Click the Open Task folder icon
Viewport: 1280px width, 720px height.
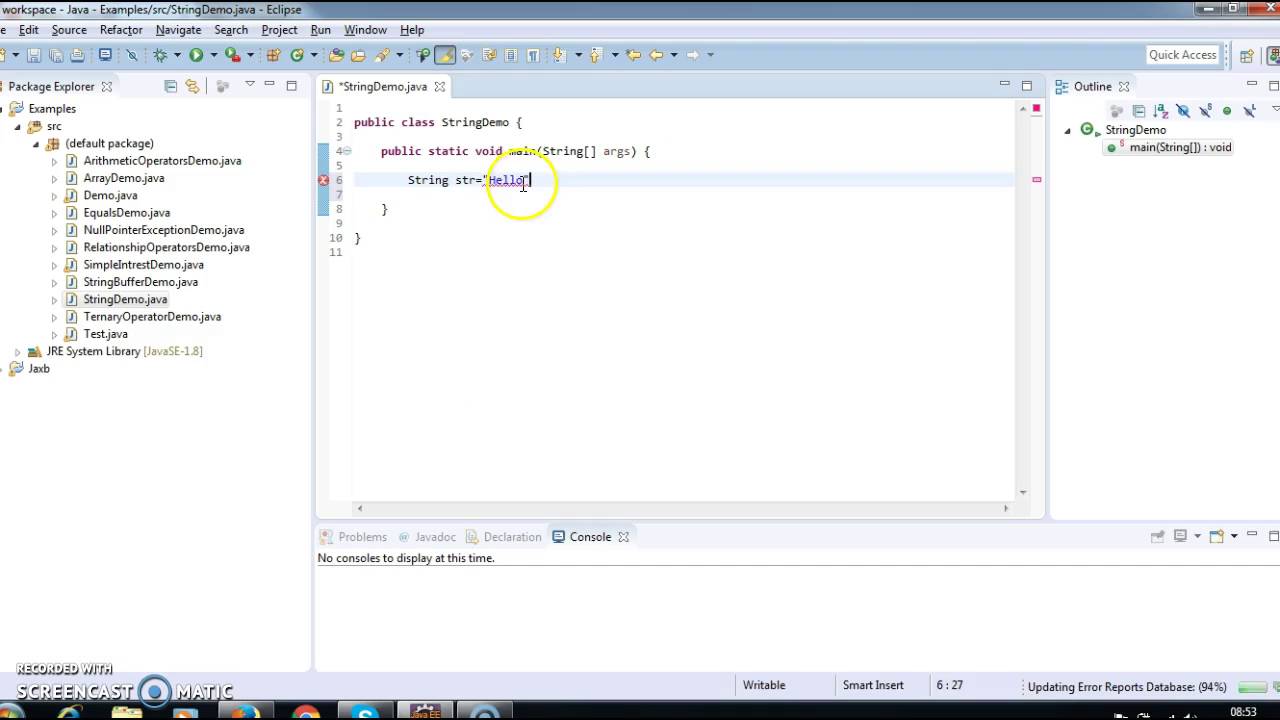click(x=358, y=55)
